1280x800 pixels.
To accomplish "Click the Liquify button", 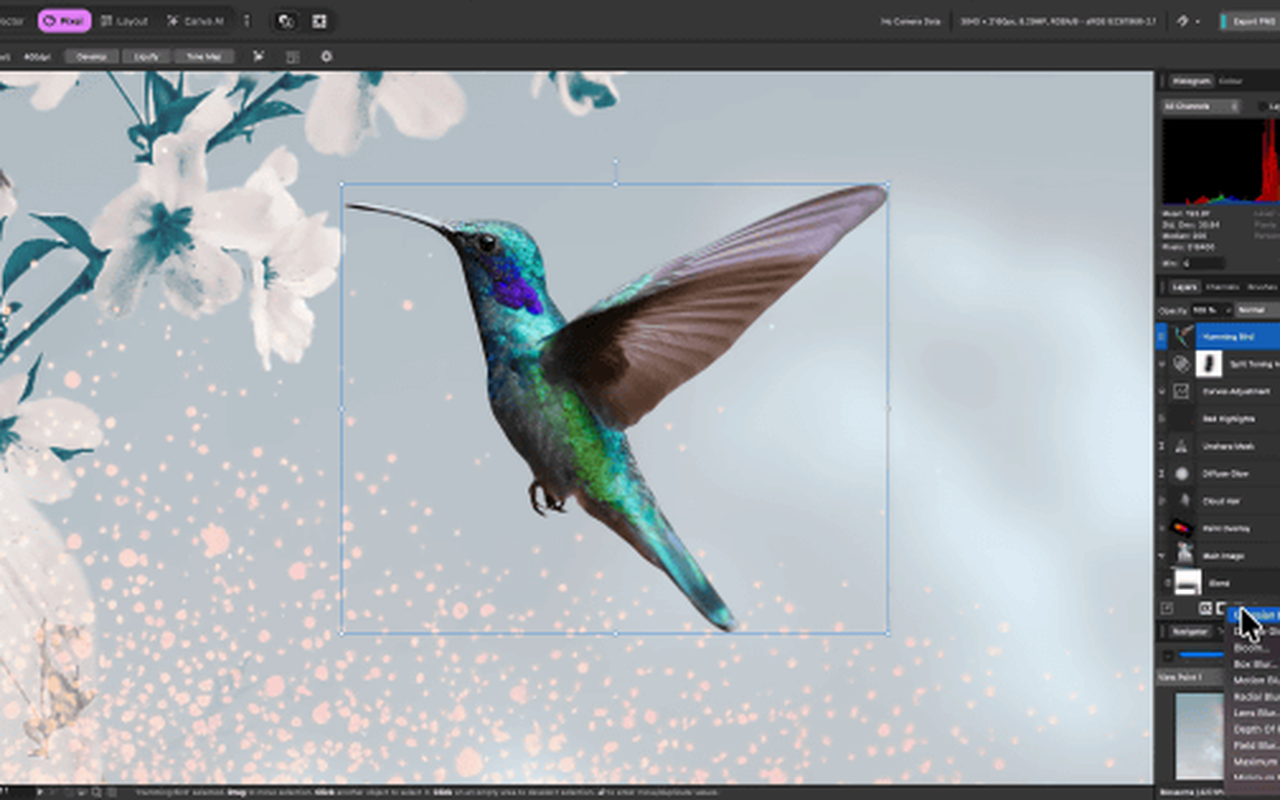I will click(146, 57).
